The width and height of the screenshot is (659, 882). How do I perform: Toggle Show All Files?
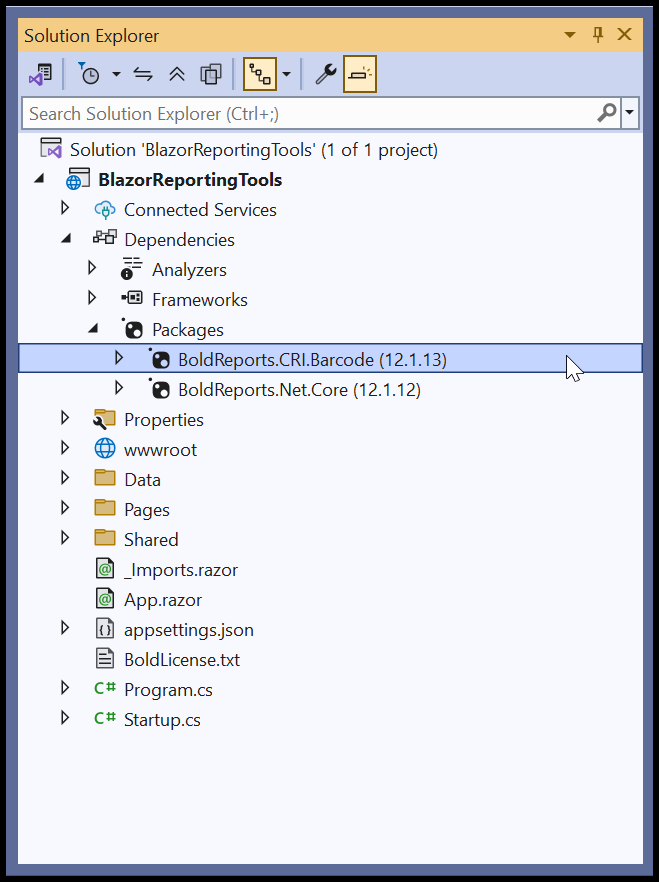click(211, 74)
